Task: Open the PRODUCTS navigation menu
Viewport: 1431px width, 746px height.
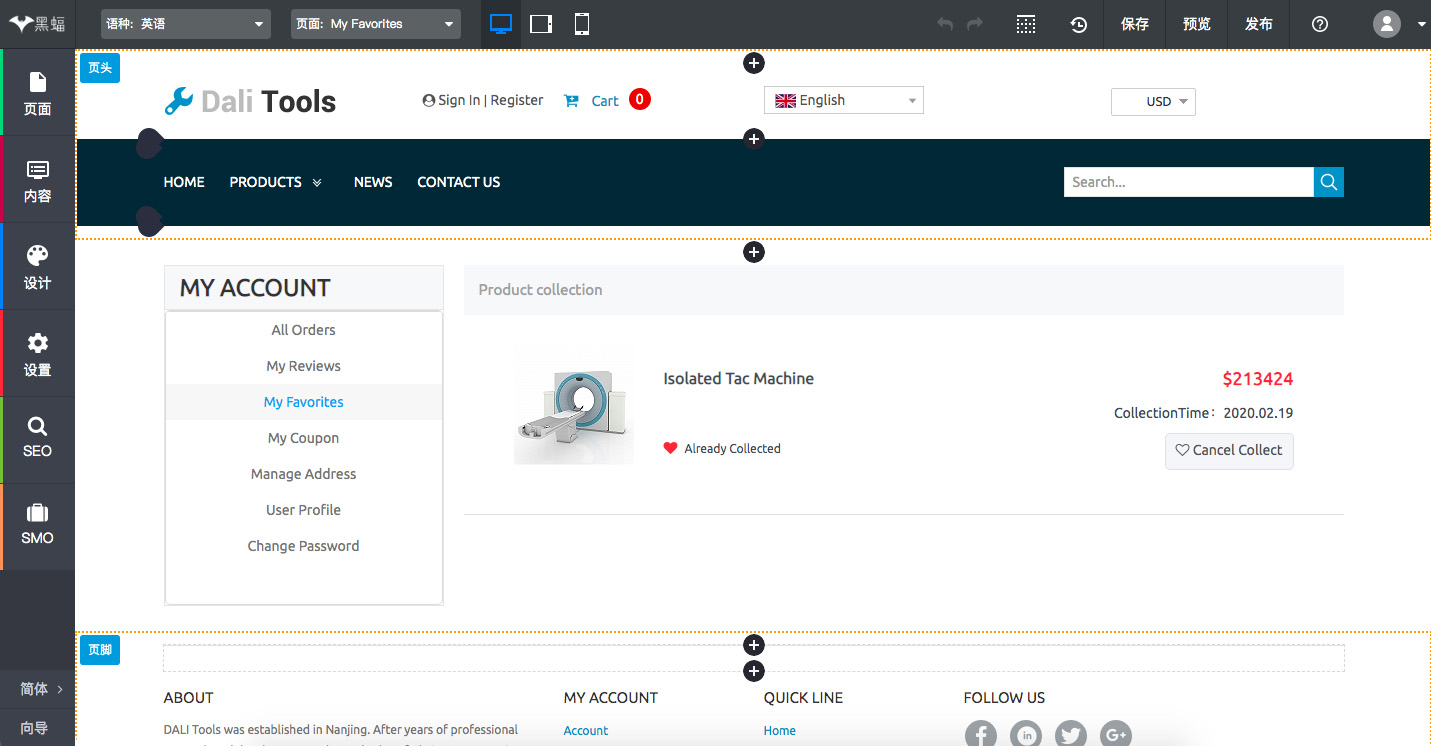Action: [275, 182]
